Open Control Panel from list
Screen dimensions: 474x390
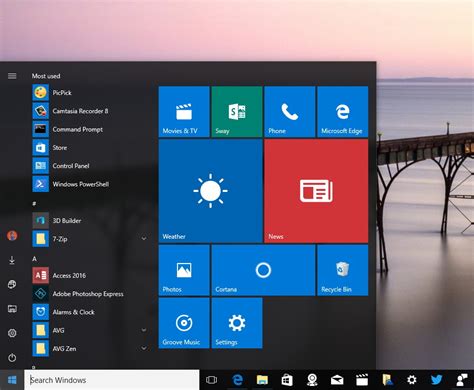click(90, 166)
